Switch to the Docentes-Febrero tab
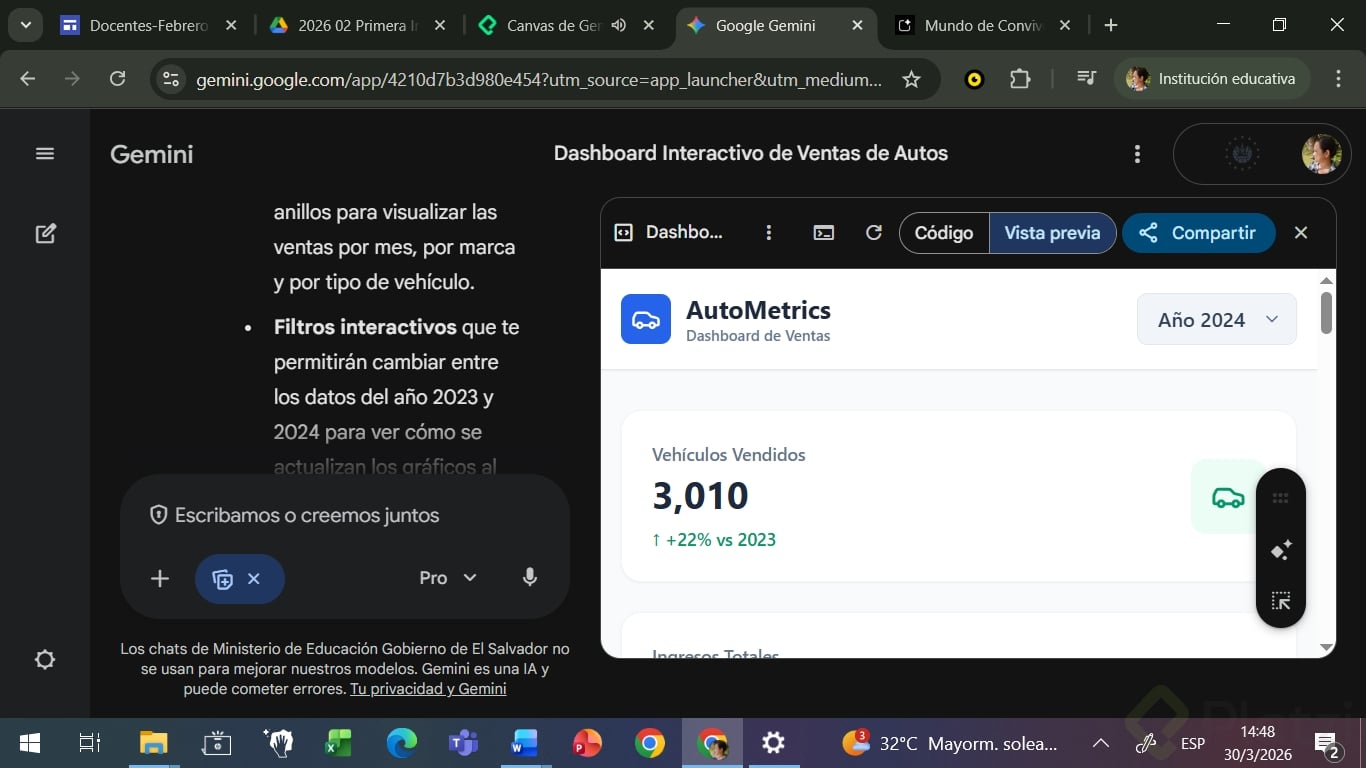Image resolution: width=1366 pixels, height=768 pixels. (147, 26)
